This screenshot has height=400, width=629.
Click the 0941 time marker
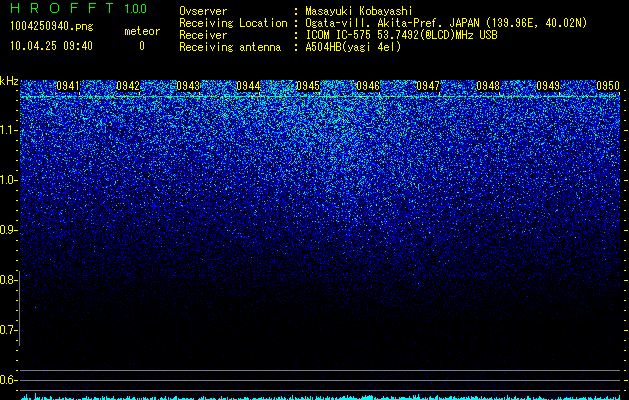point(68,85)
